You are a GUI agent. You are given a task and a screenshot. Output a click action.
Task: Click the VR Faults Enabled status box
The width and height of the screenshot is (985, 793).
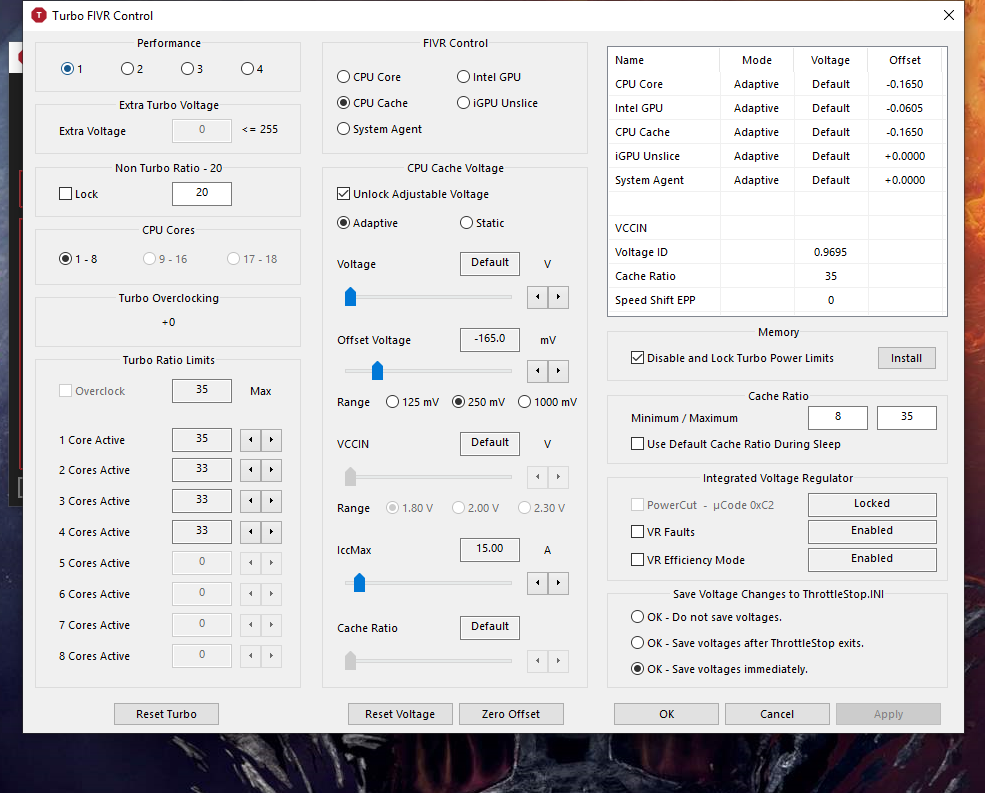coord(872,531)
